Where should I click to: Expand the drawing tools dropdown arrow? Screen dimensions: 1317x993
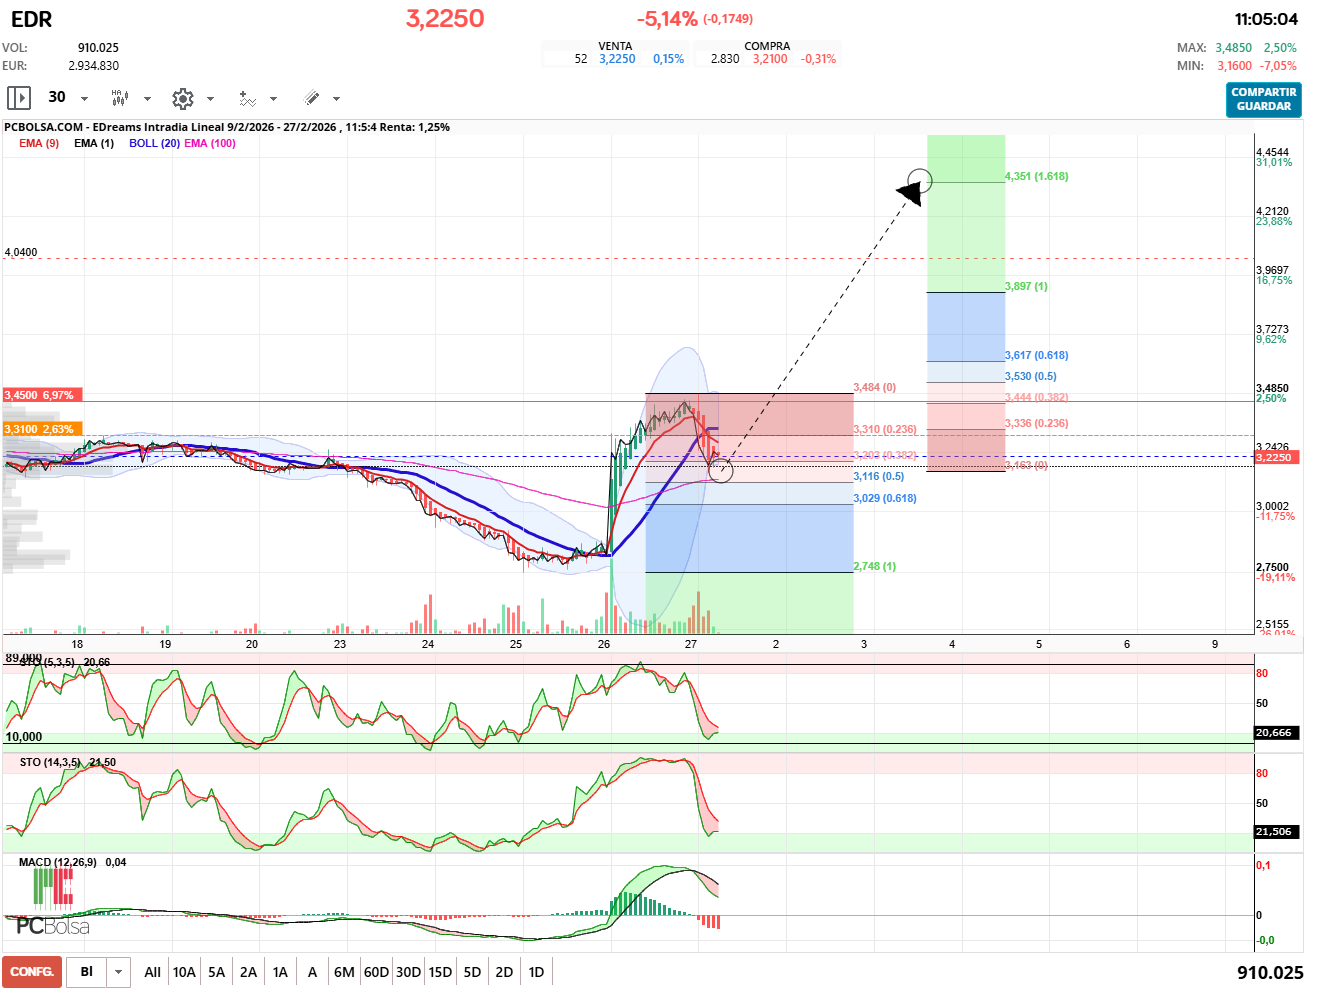(336, 99)
